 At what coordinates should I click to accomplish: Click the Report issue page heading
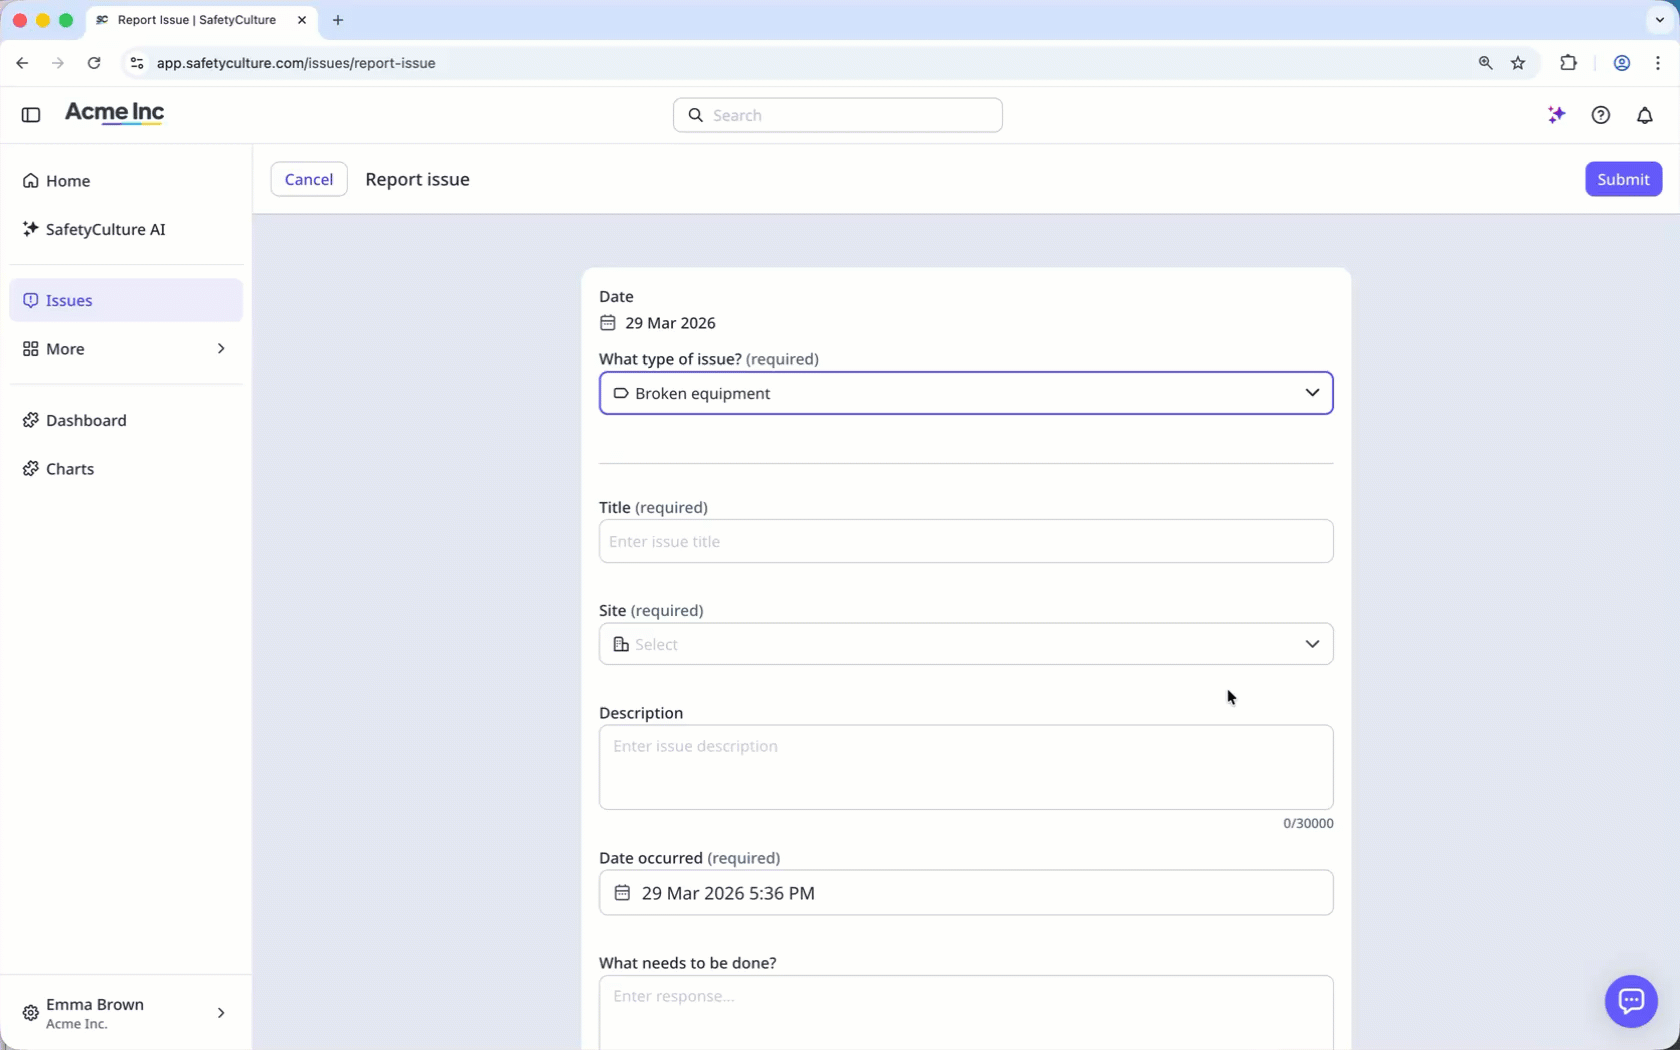pyautogui.click(x=417, y=179)
